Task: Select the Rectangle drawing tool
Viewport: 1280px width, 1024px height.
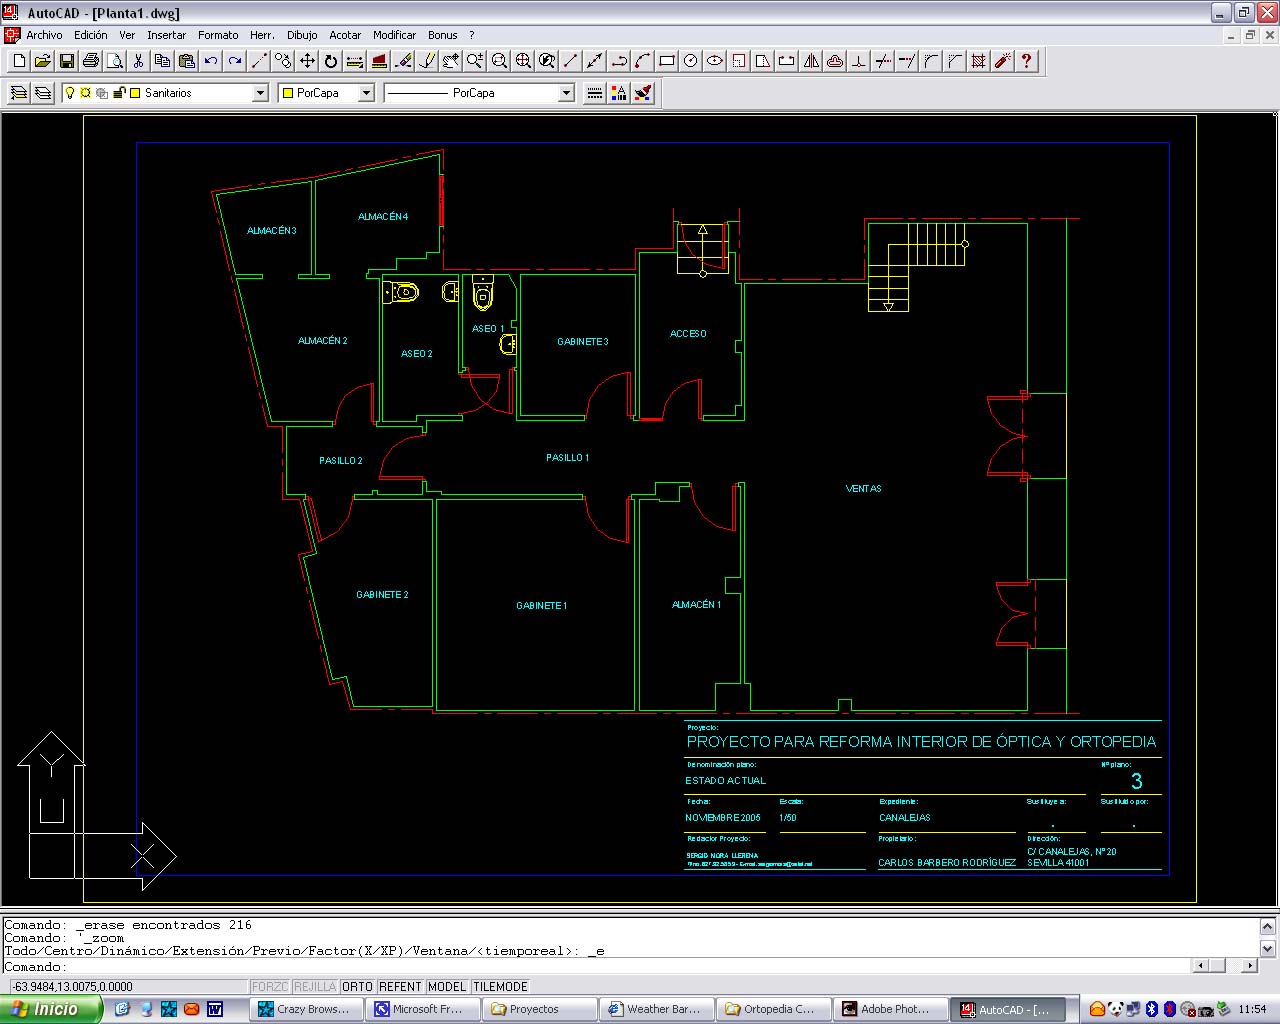Action: (x=667, y=61)
